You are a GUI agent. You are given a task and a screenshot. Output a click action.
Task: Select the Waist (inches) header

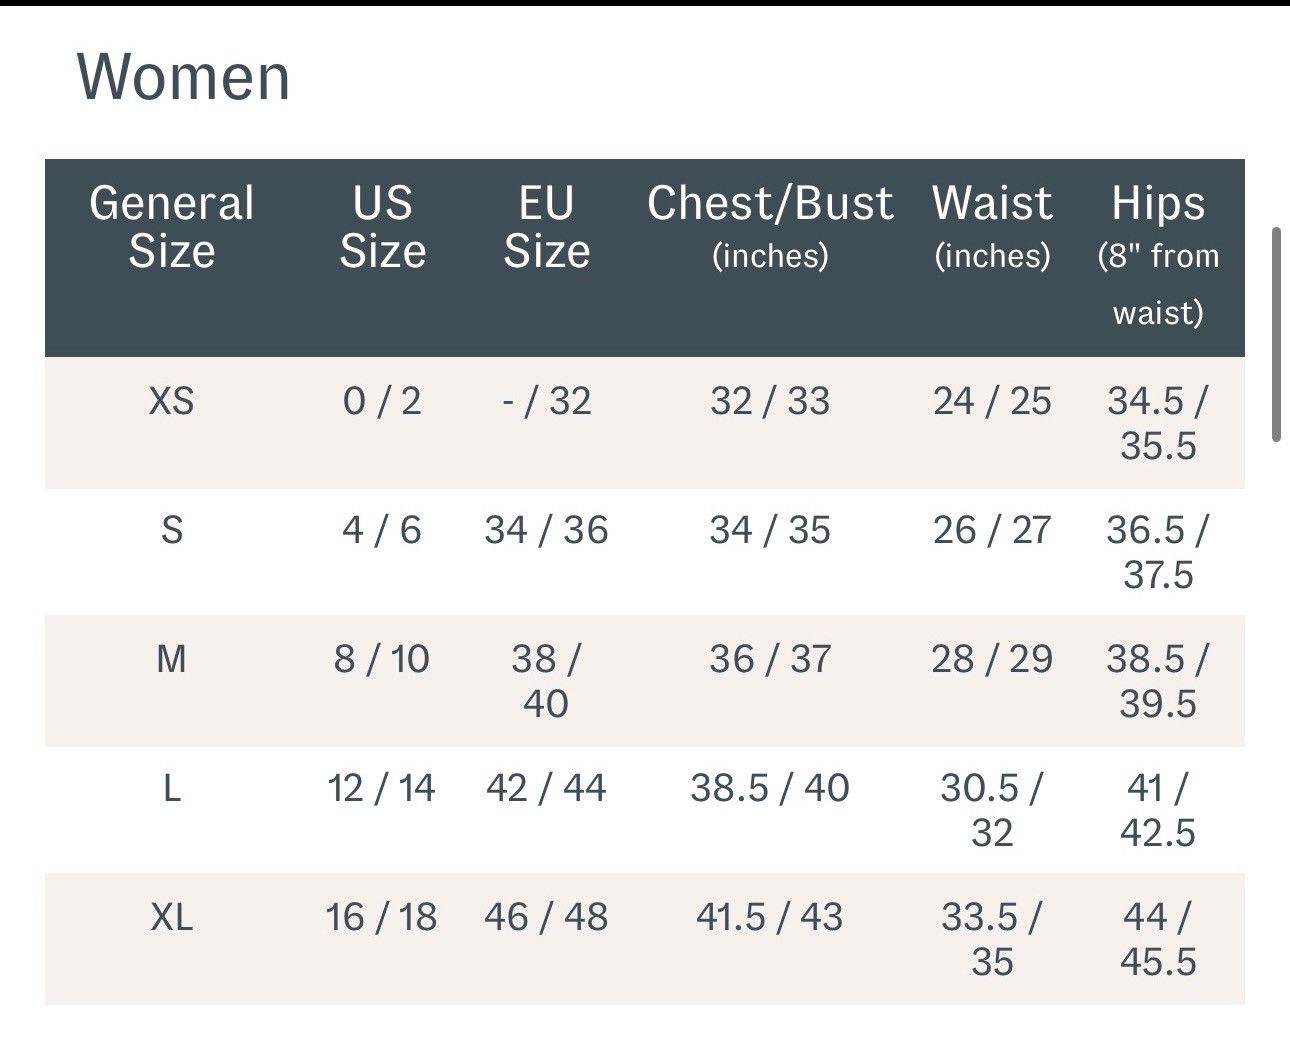coord(992,227)
